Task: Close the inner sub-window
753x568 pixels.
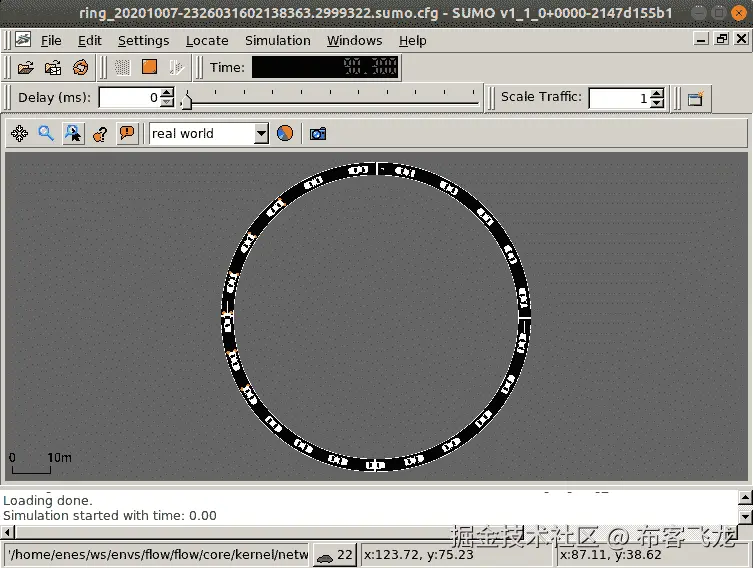Action: click(741, 39)
